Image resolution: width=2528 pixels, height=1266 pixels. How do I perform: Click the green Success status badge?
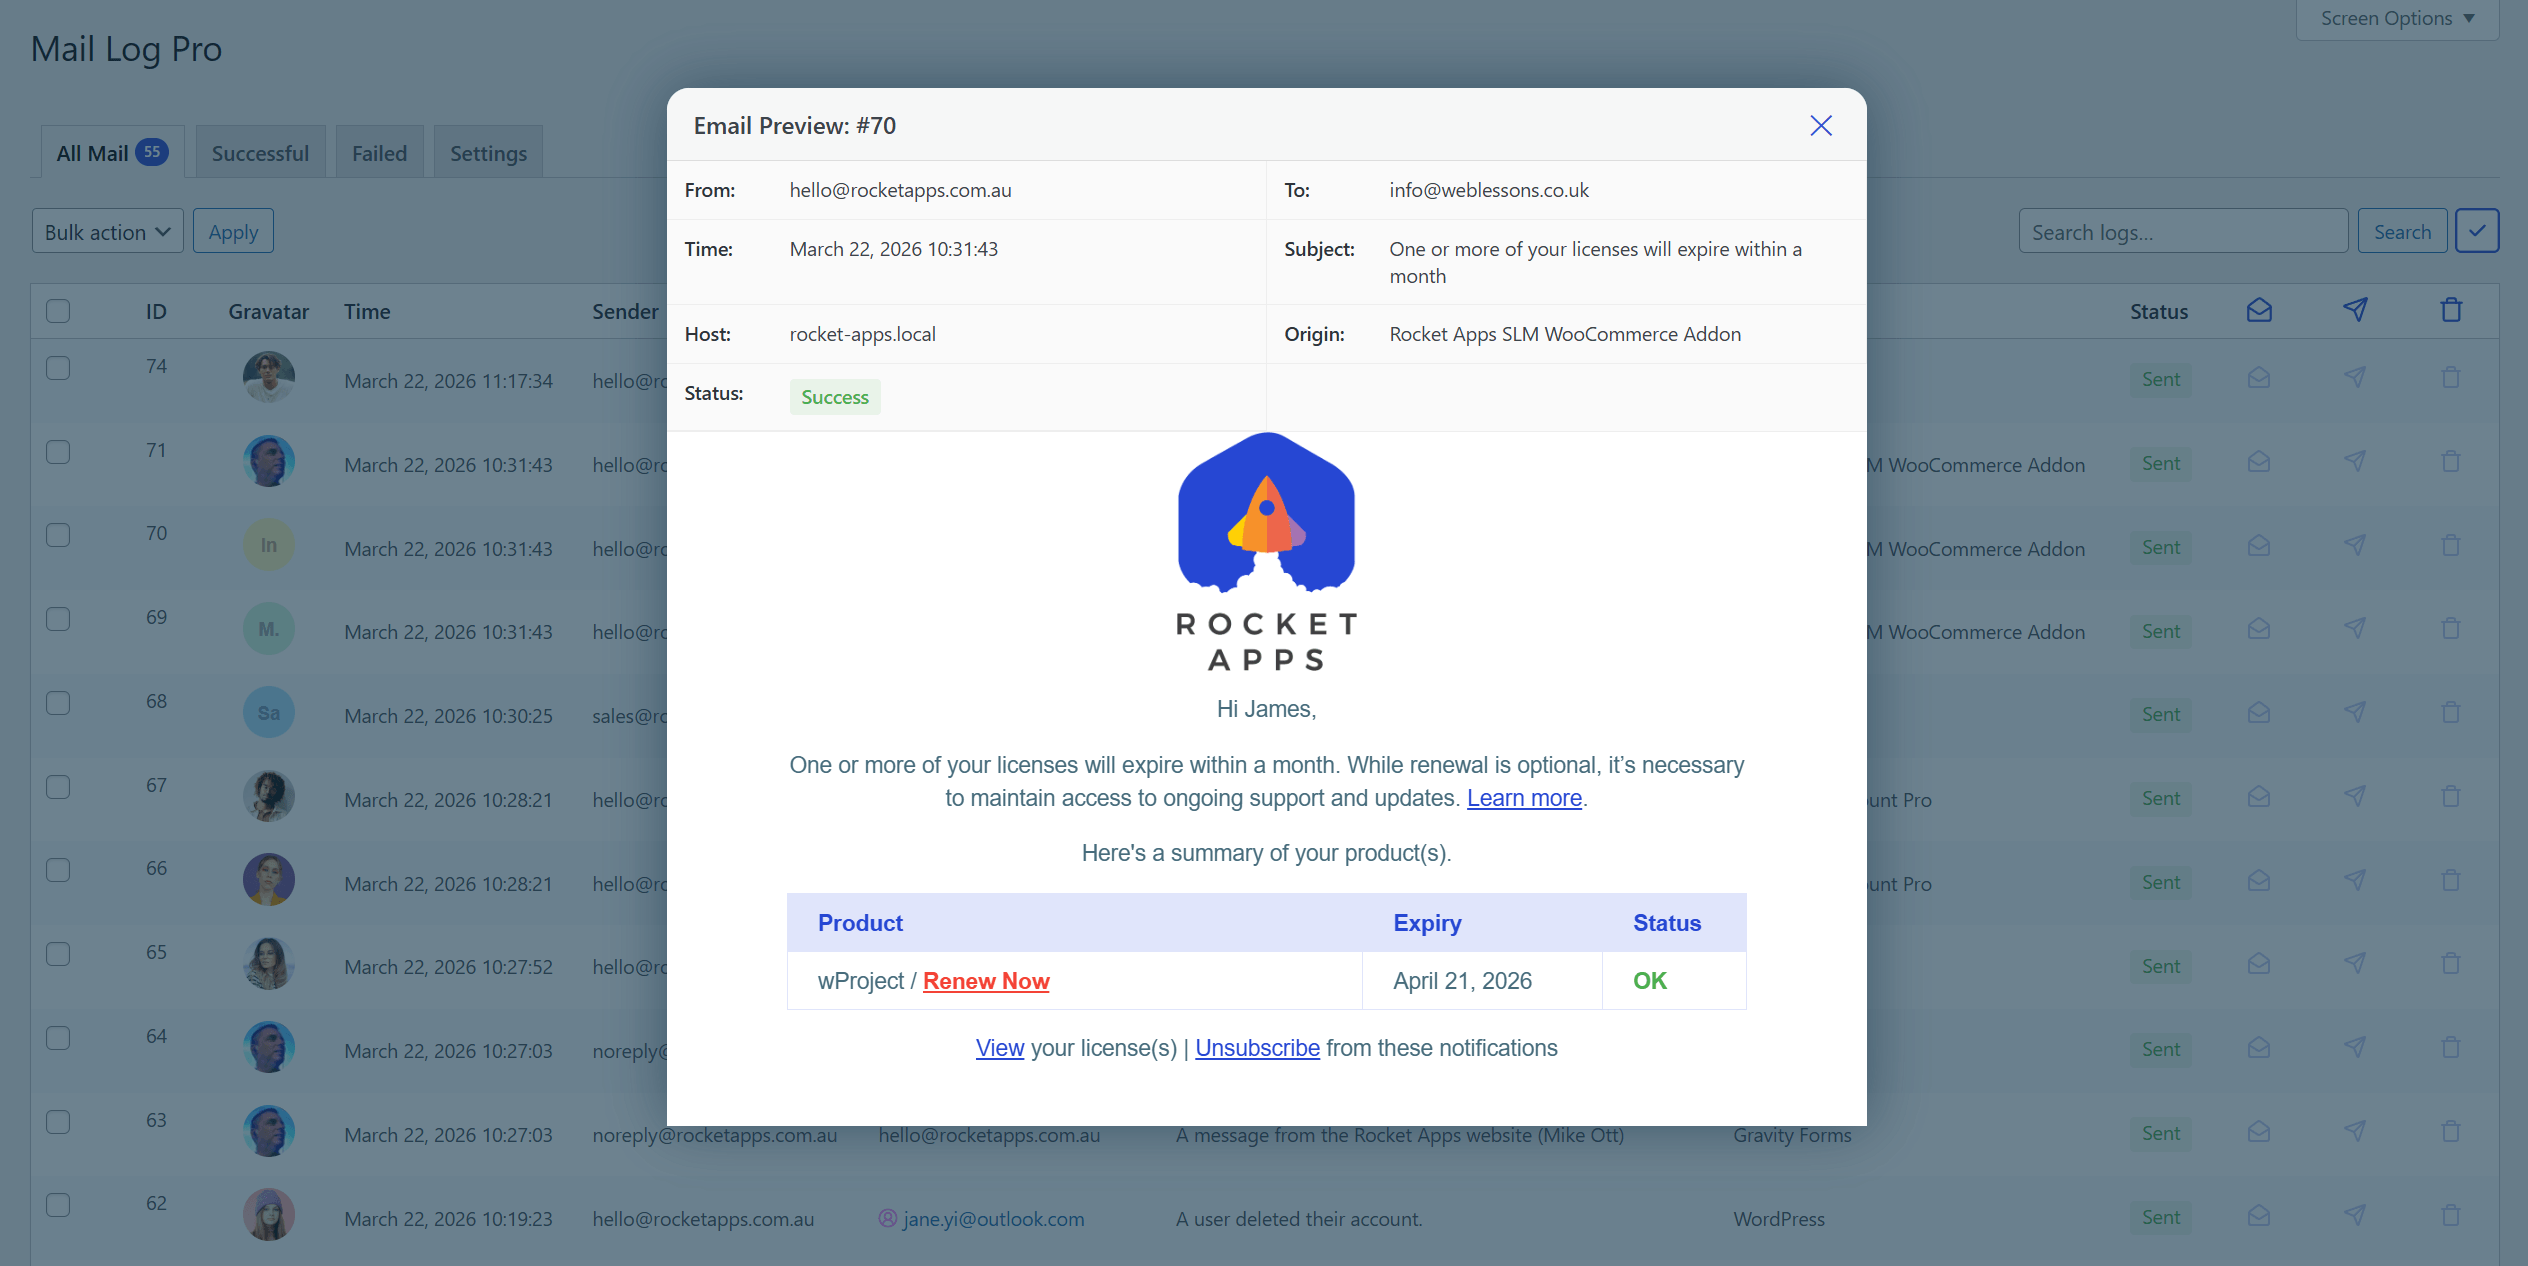pyautogui.click(x=834, y=396)
